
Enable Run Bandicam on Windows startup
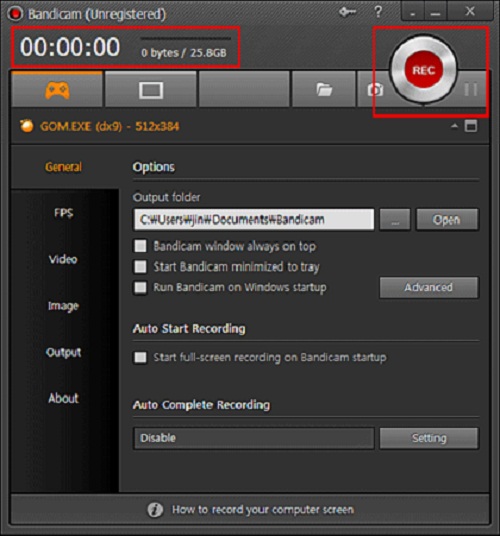(x=140, y=287)
